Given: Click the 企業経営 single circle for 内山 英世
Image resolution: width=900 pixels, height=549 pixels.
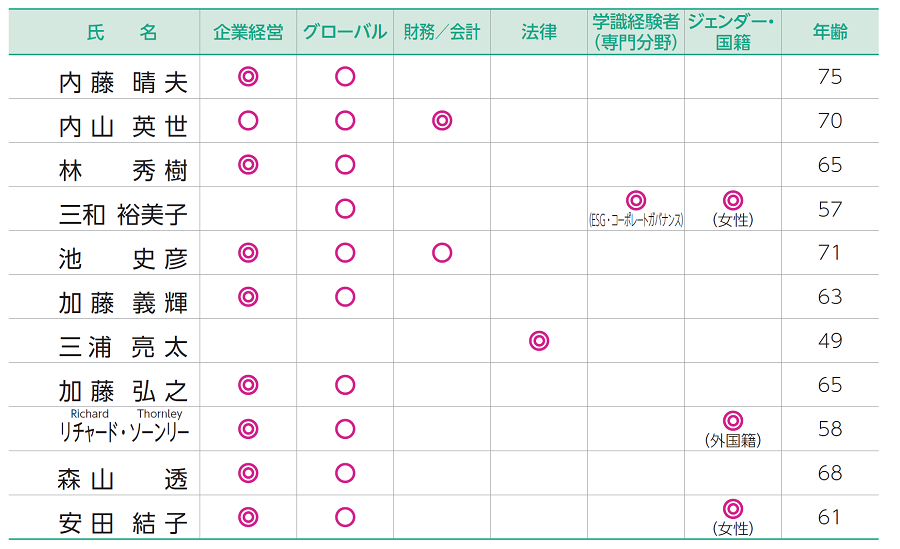Looking at the screenshot, I should tap(248, 121).
